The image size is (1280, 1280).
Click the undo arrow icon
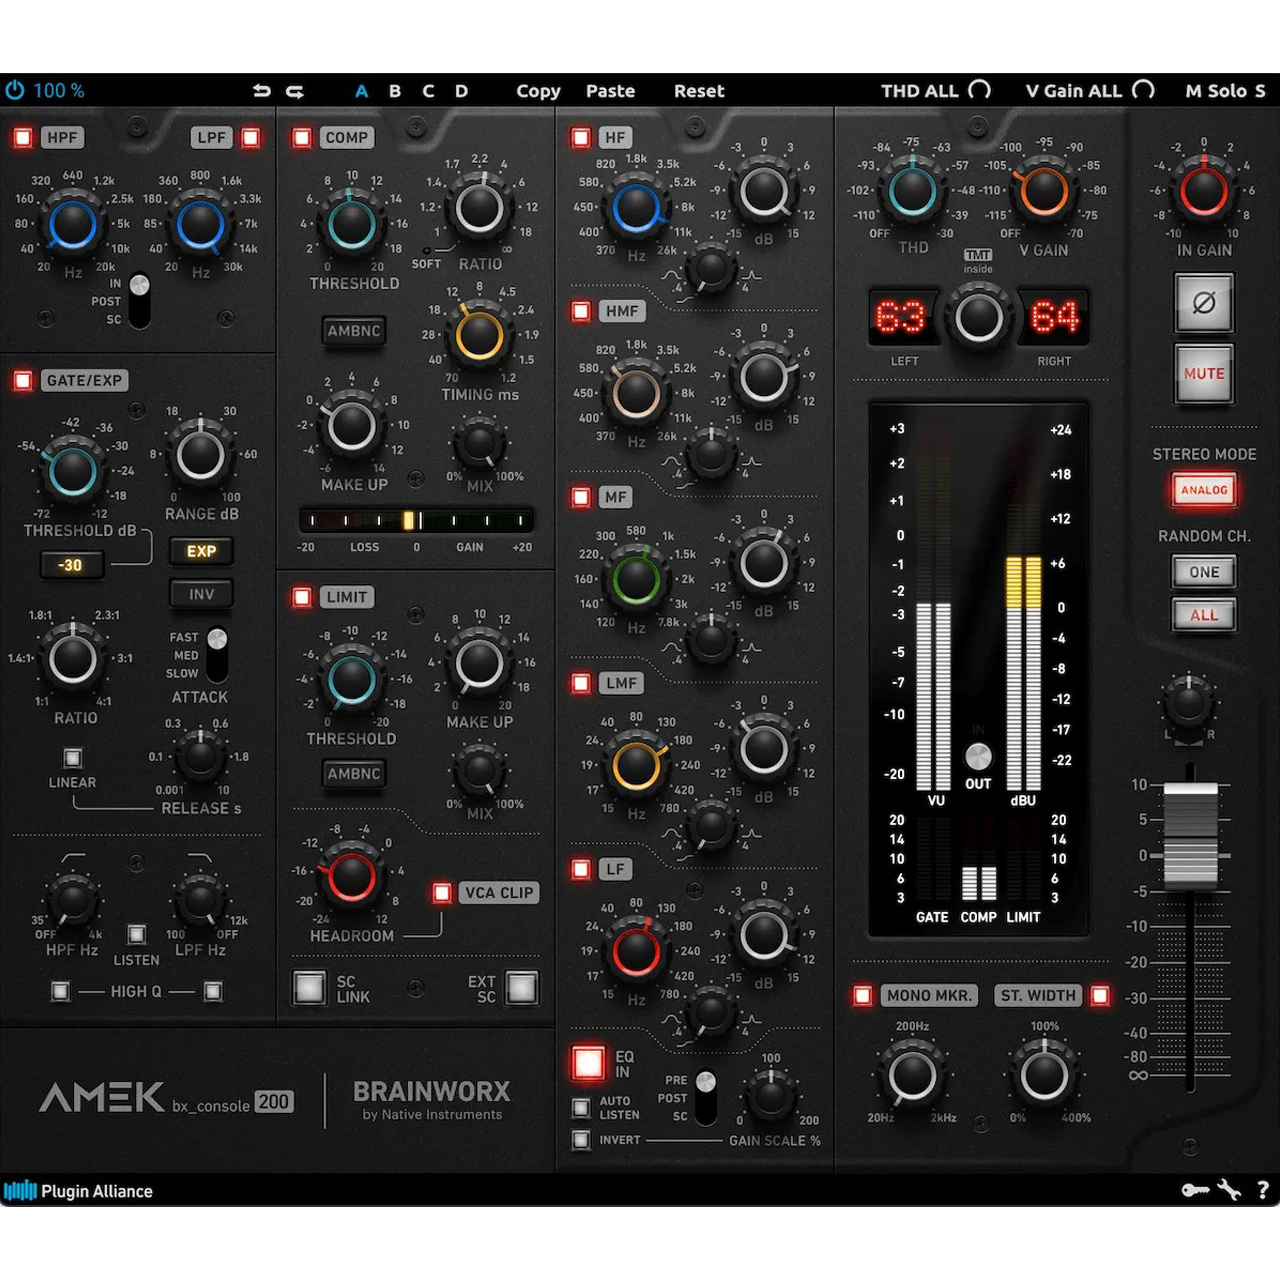click(262, 91)
